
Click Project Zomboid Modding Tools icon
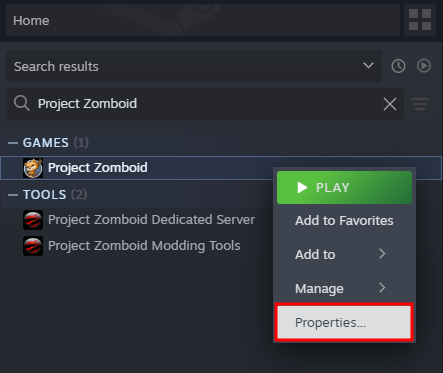[x=33, y=246]
